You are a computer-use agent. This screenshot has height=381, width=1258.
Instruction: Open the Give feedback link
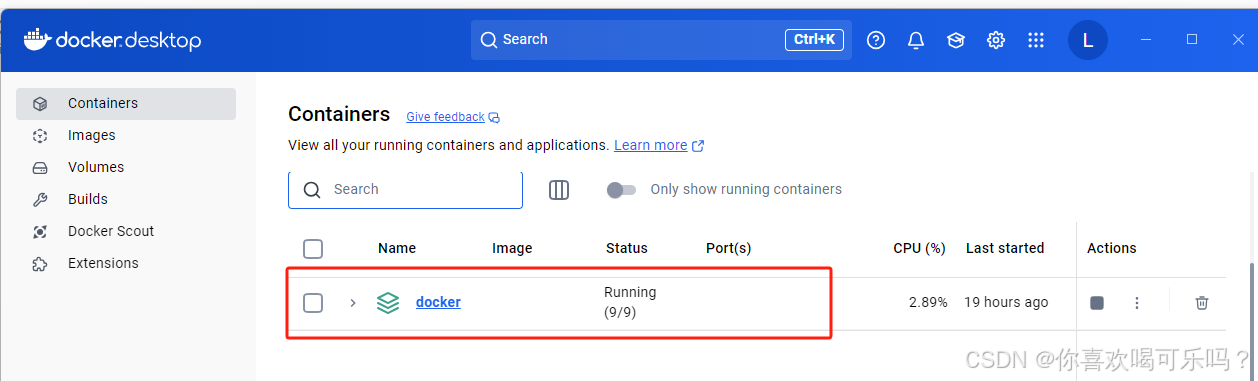pyautogui.click(x=453, y=117)
